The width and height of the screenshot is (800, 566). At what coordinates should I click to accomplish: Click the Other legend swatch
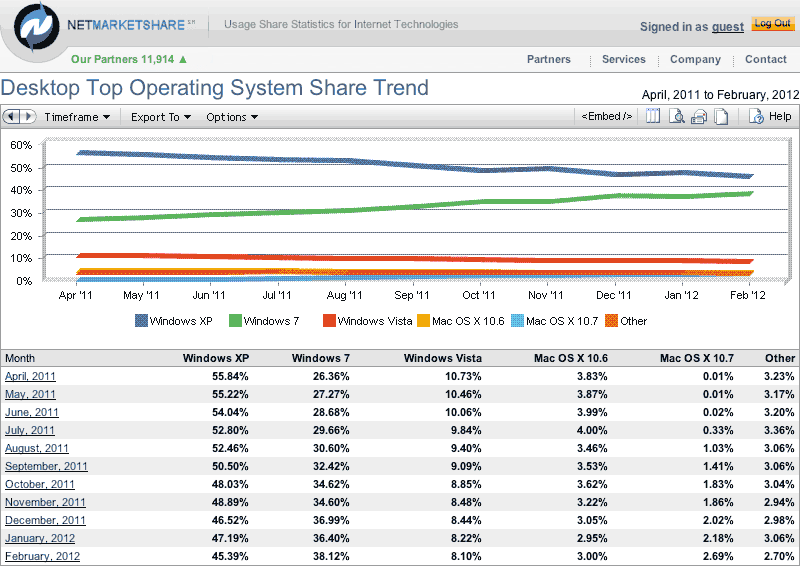click(611, 321)
